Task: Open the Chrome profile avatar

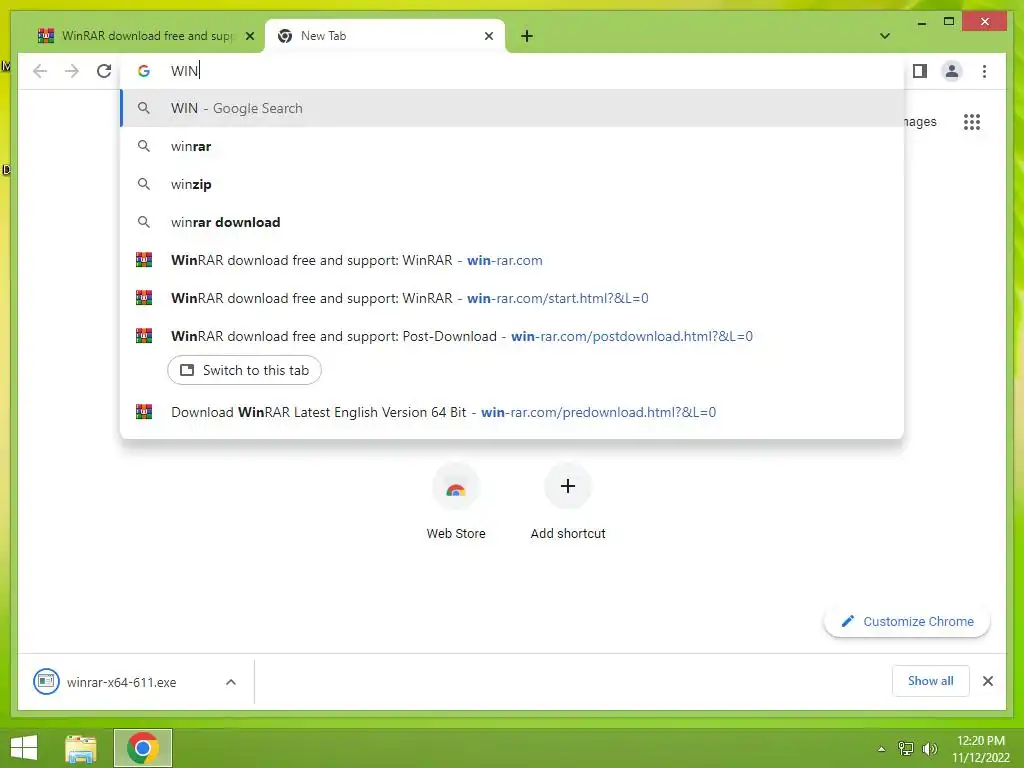Action: coord(952,71)
